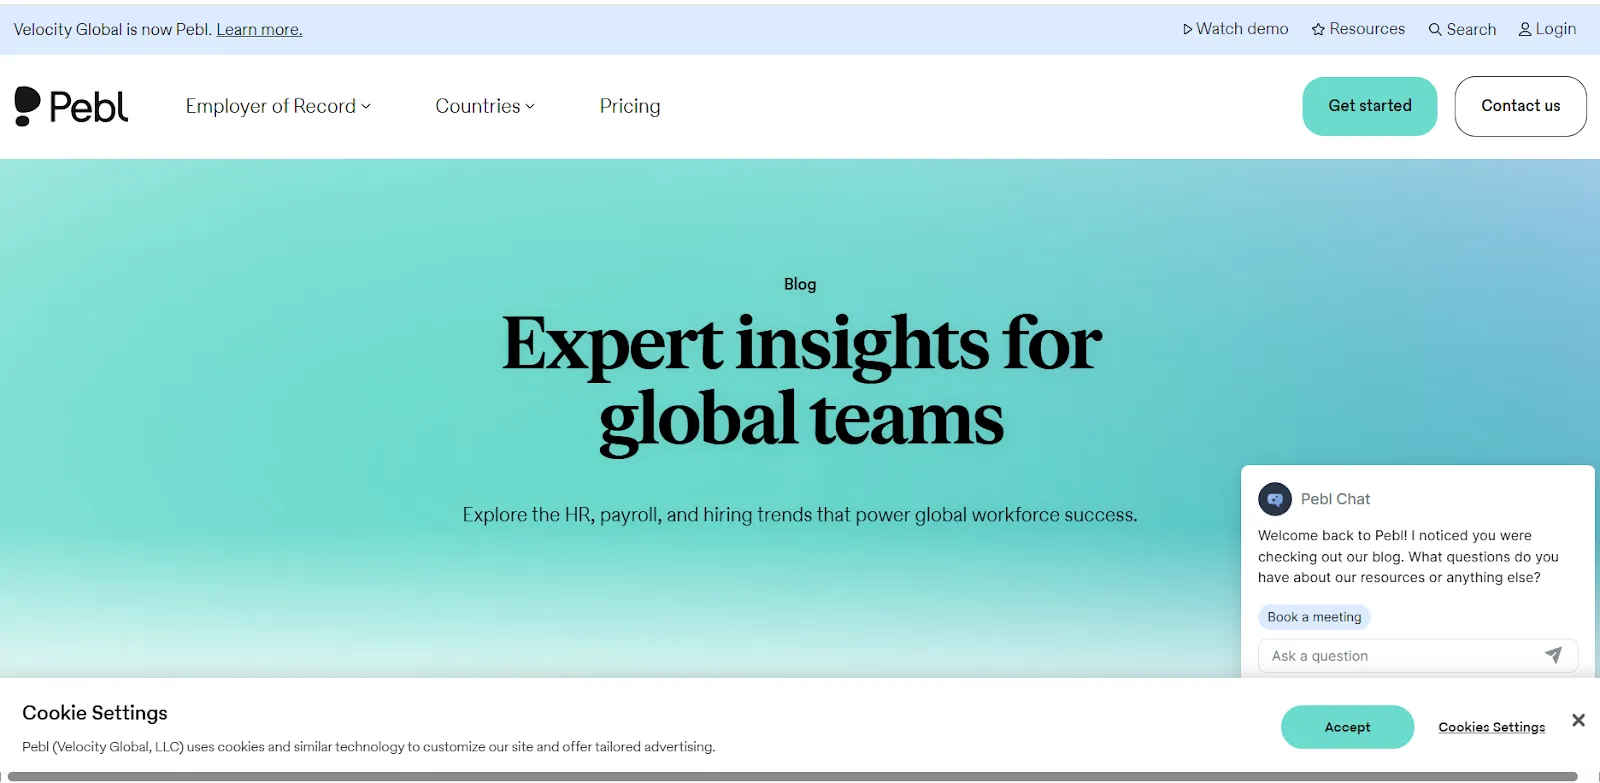Image resolution: width=1600 pixels, height=783 pixels.
Task: Click the Login text link
Action: [1555, 29]
